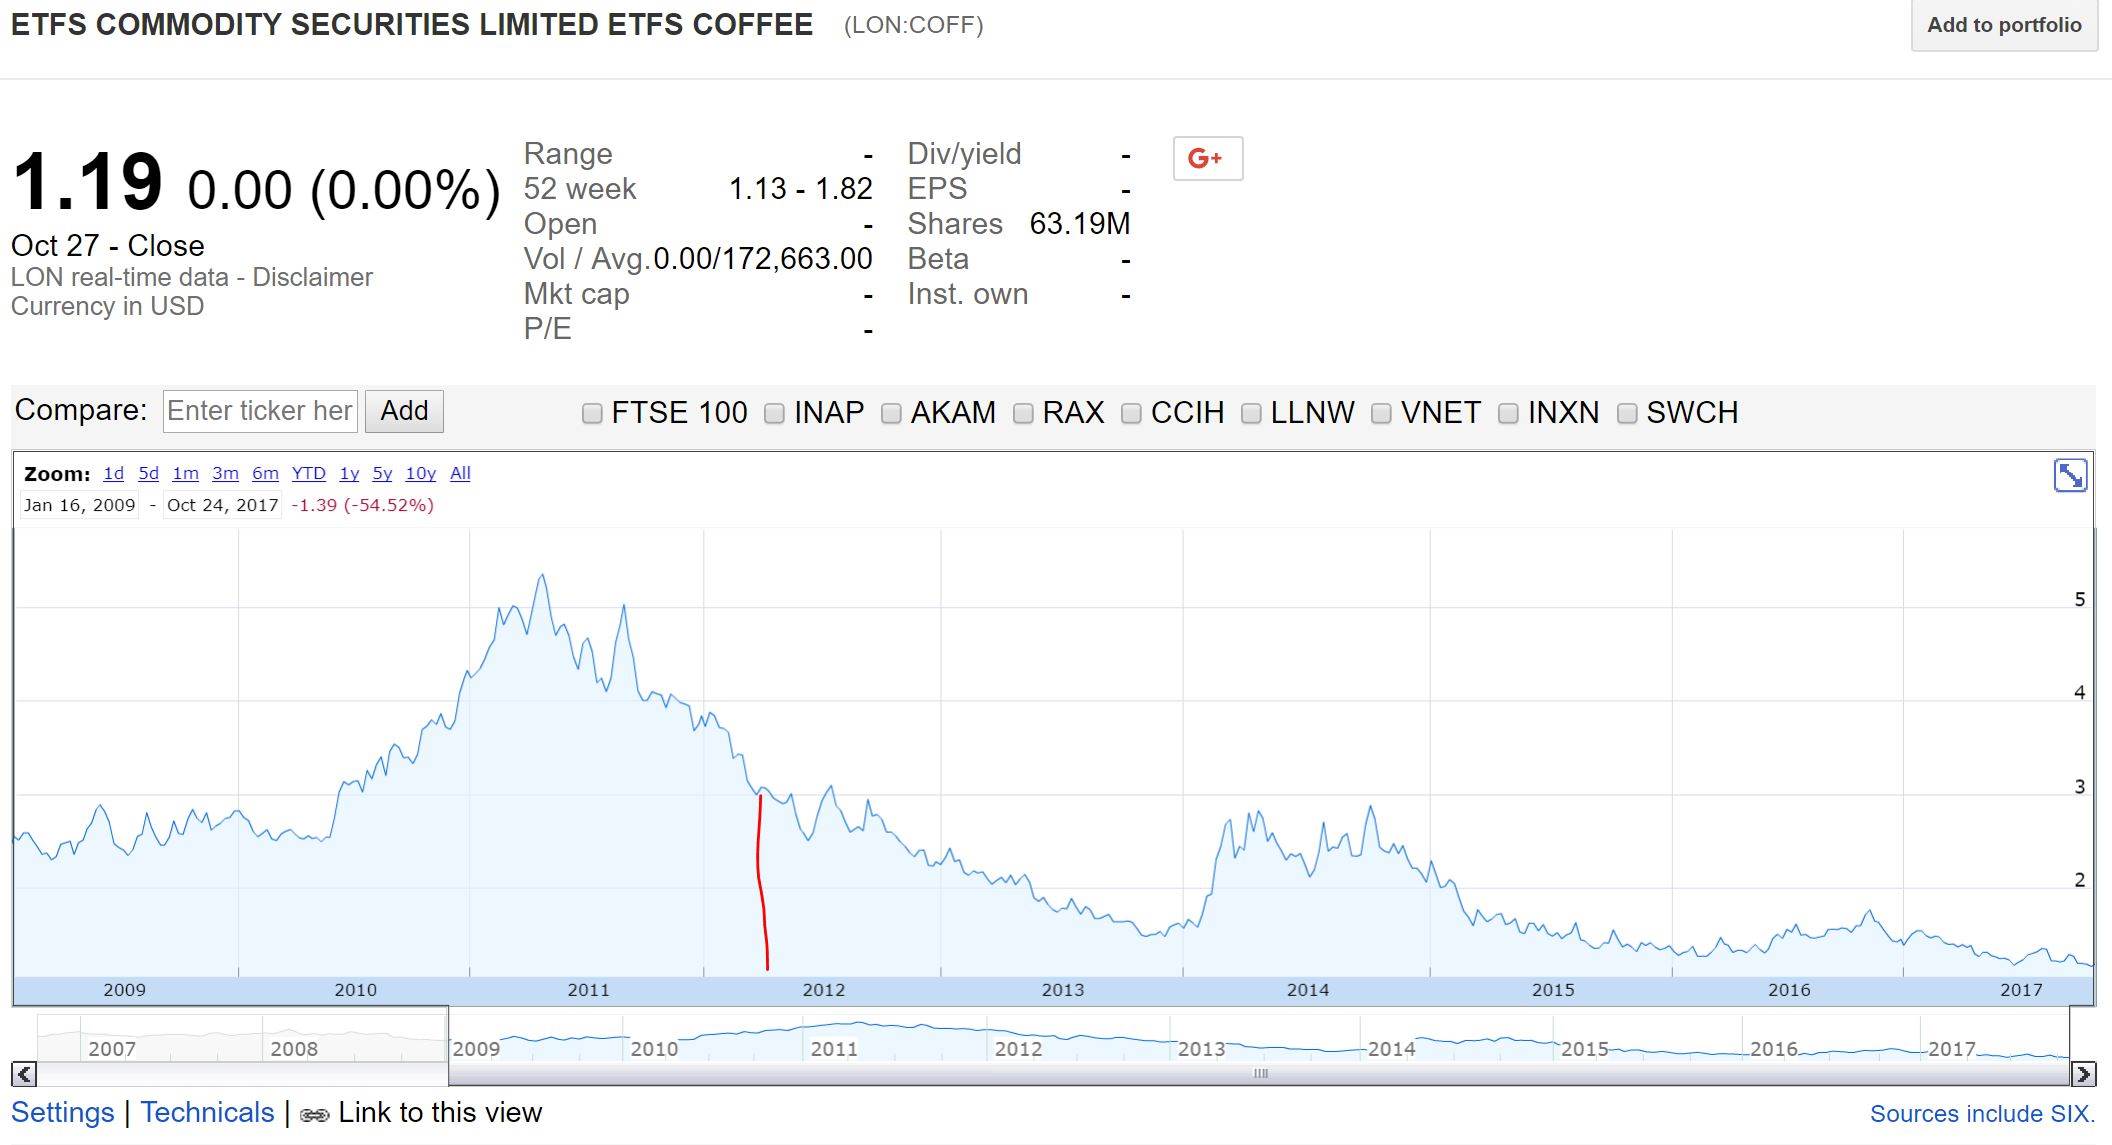Check the AKAM compare box
Screen dimensions: 2112x1145
point(891,413)
